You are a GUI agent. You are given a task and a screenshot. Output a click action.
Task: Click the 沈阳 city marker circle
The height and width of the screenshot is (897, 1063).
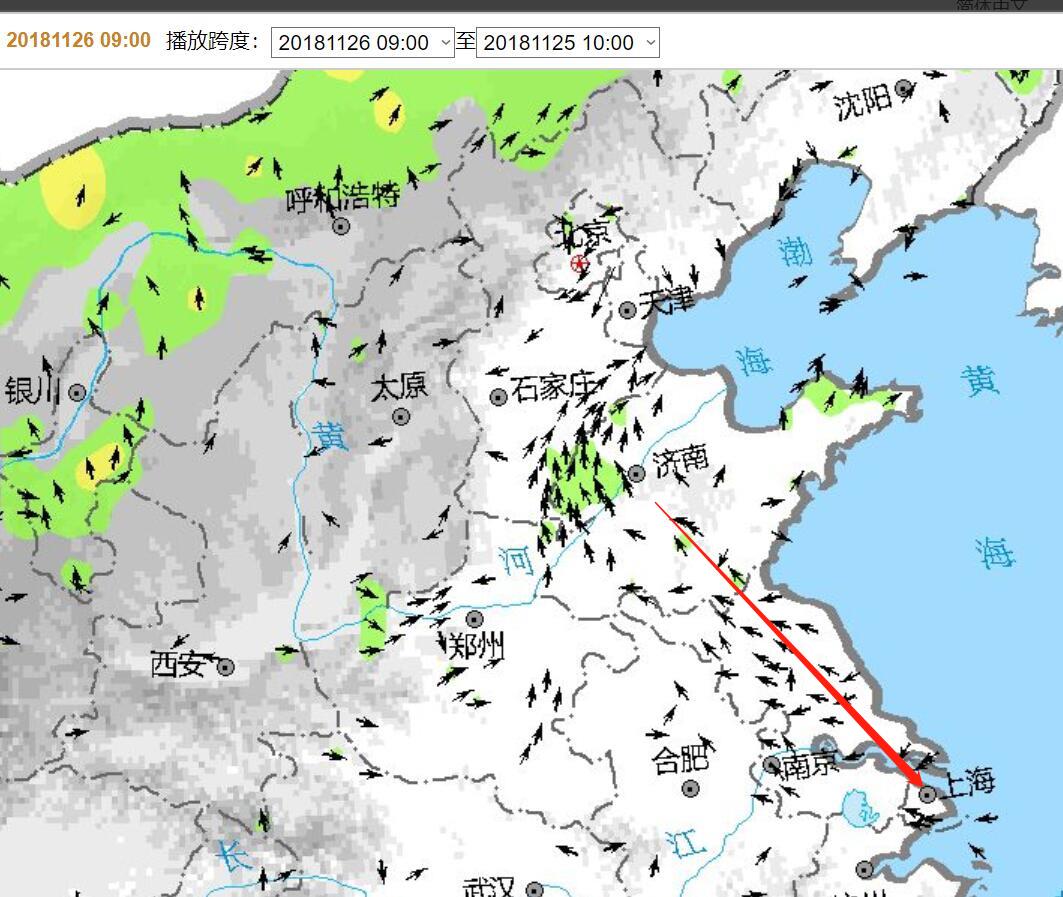[x=904, y=88]
